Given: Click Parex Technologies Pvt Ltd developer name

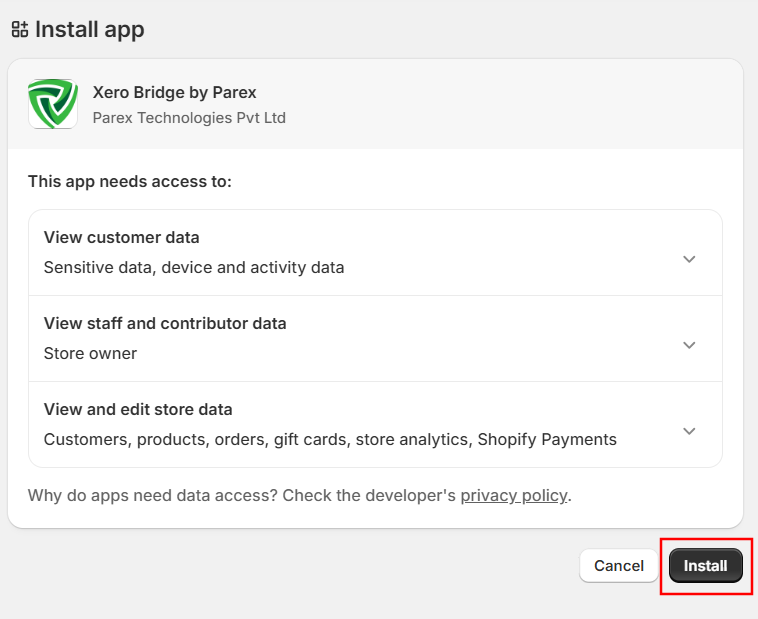Looking at the screenshot, I should pos(189,118).
